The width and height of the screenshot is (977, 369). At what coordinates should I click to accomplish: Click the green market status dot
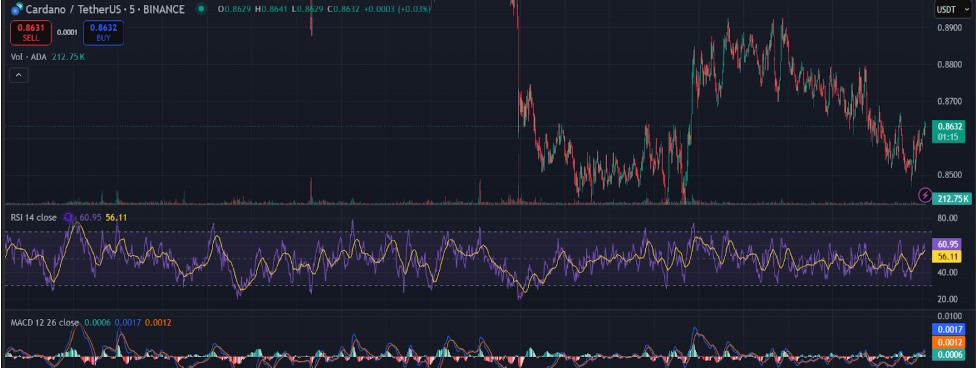tap(200, 9)
